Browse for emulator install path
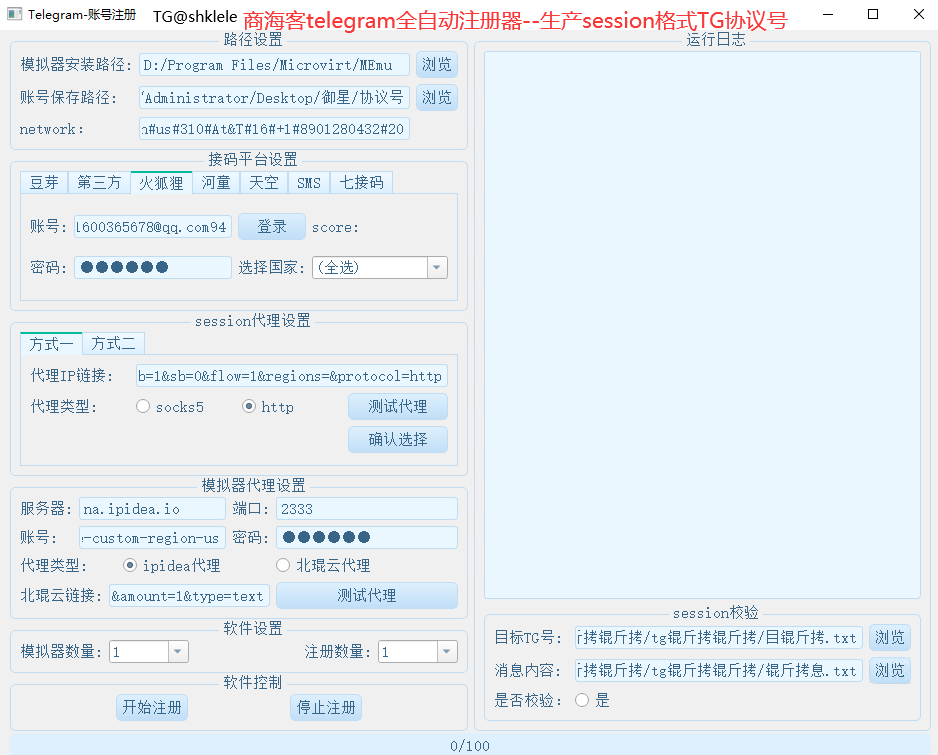Image resolution: width=938 pixels, height=755 pixels. [x=437, y=65]
